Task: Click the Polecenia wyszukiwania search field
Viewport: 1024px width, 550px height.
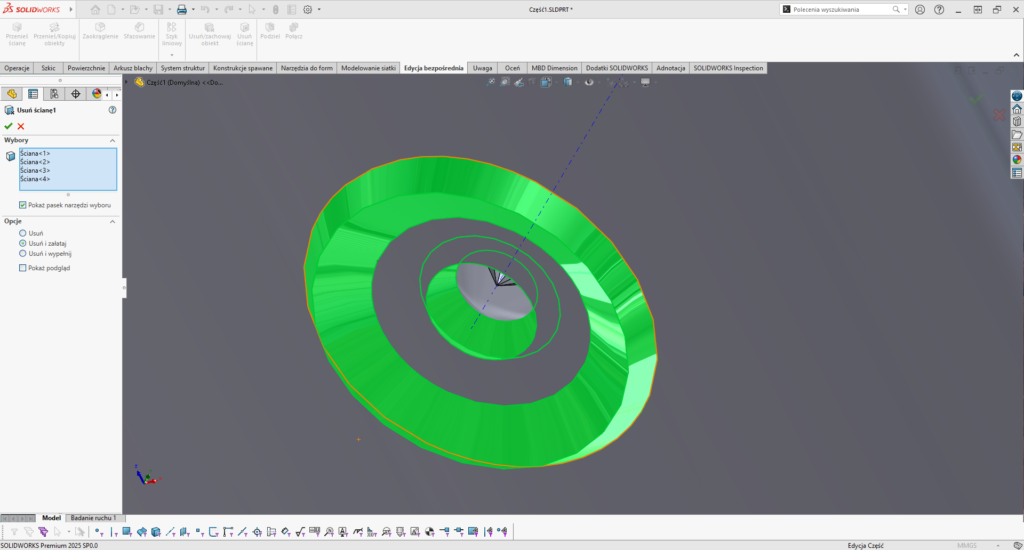Action: click(x=840, y=9)
